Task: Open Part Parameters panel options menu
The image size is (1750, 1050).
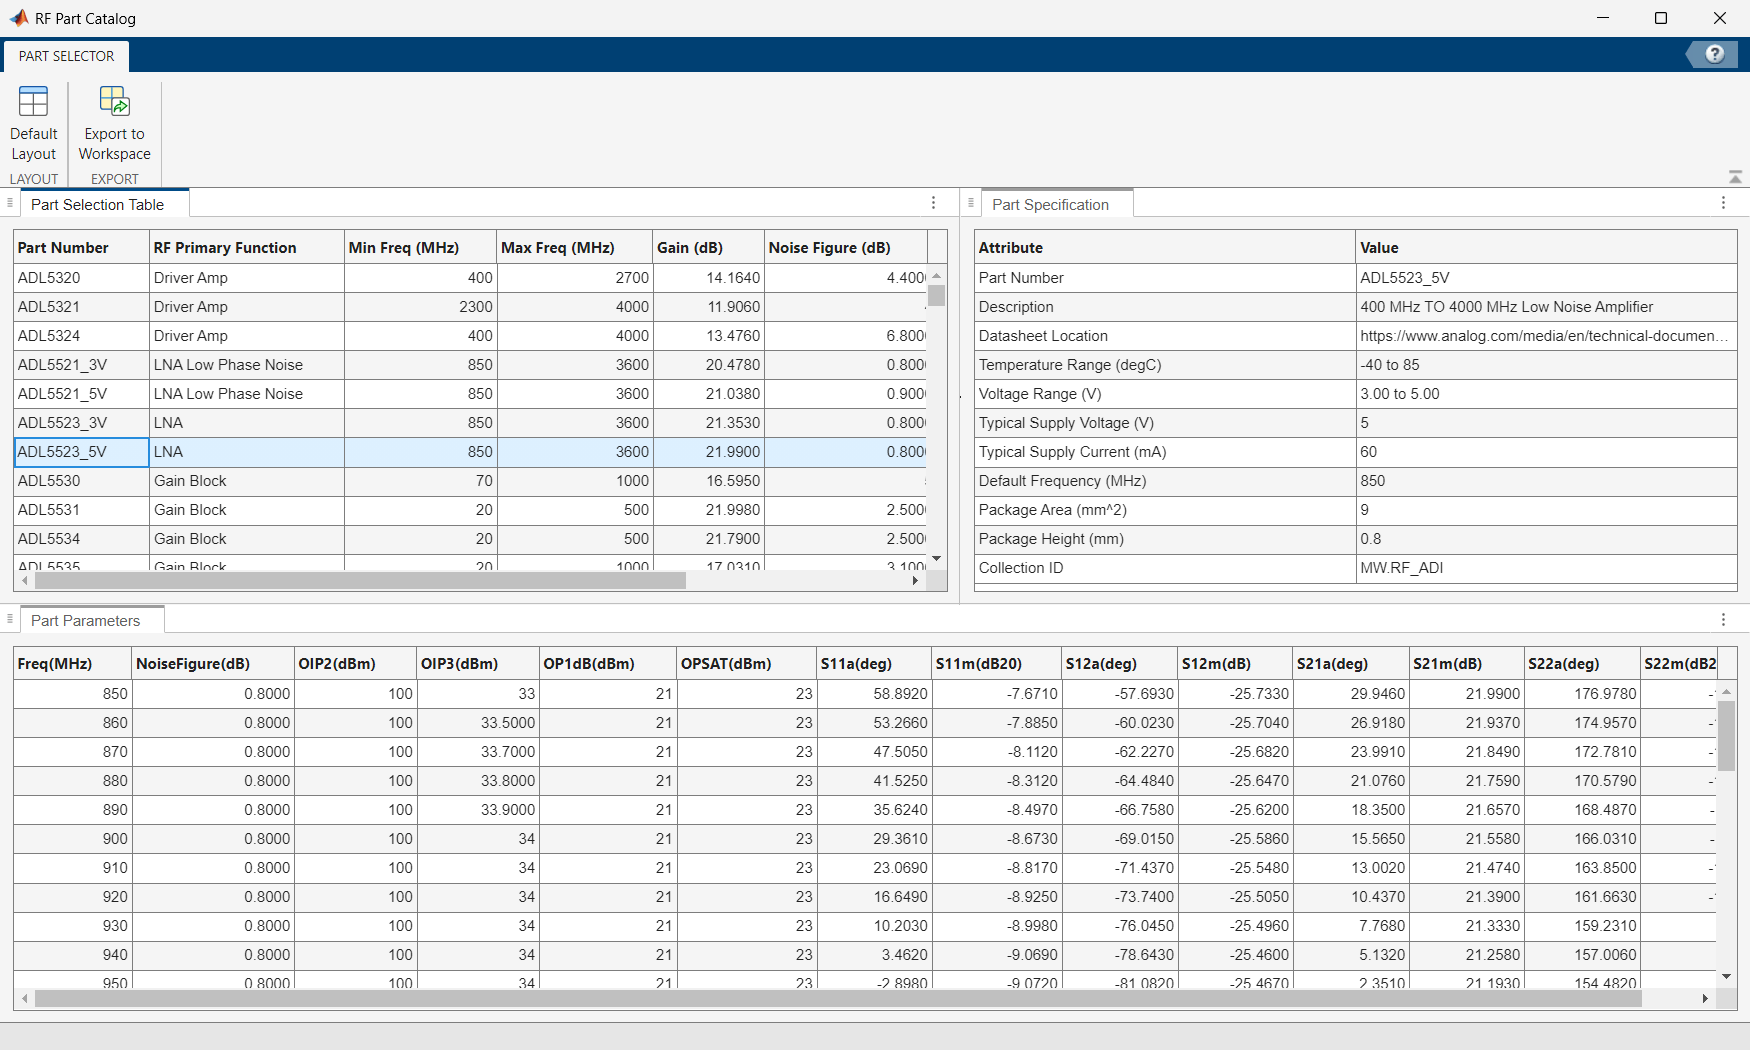Action: coord(1723,620)
